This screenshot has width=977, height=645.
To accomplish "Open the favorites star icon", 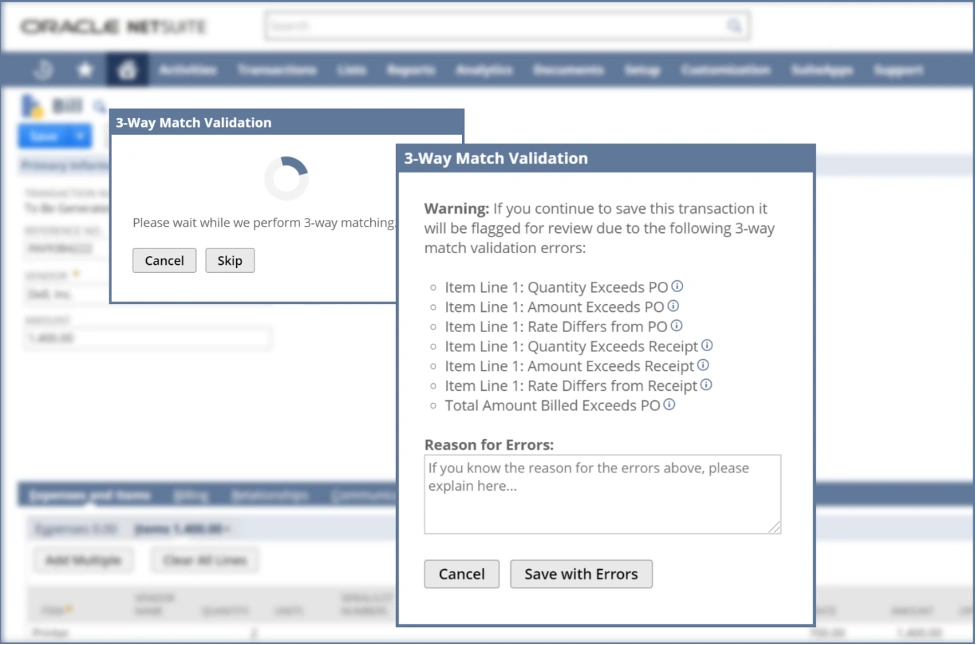I will pos(85,70).
